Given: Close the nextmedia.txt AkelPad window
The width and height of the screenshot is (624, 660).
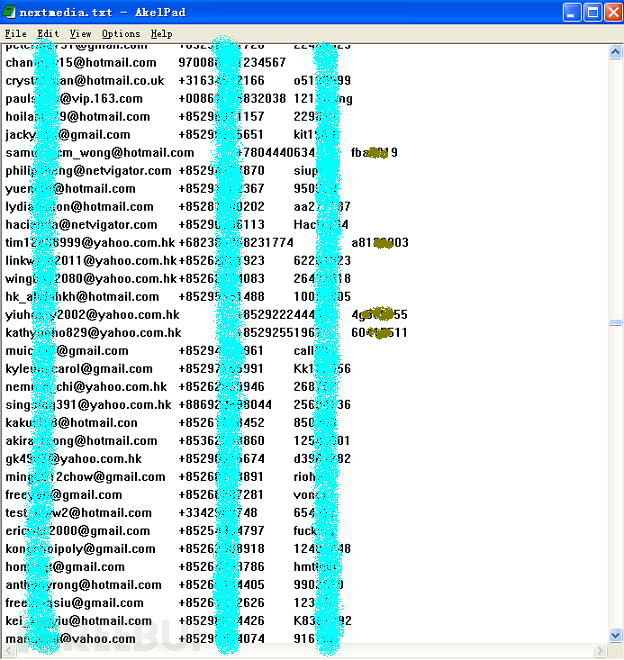Looking at the screenshot, I should point(613,12).
